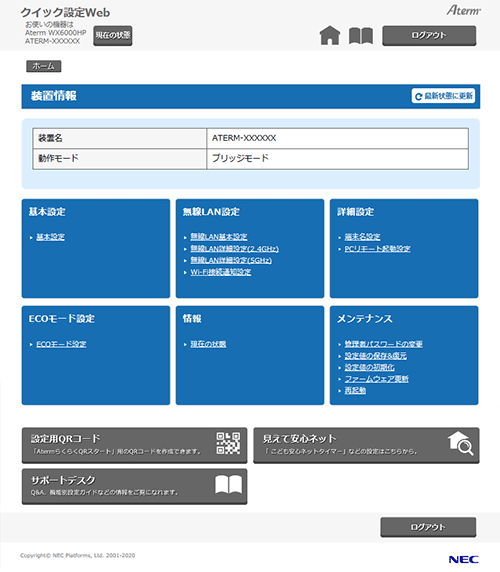Viewport: 500px width, 572px height.
Task: Click the 装置名 label cell
Action: (120, 138)
